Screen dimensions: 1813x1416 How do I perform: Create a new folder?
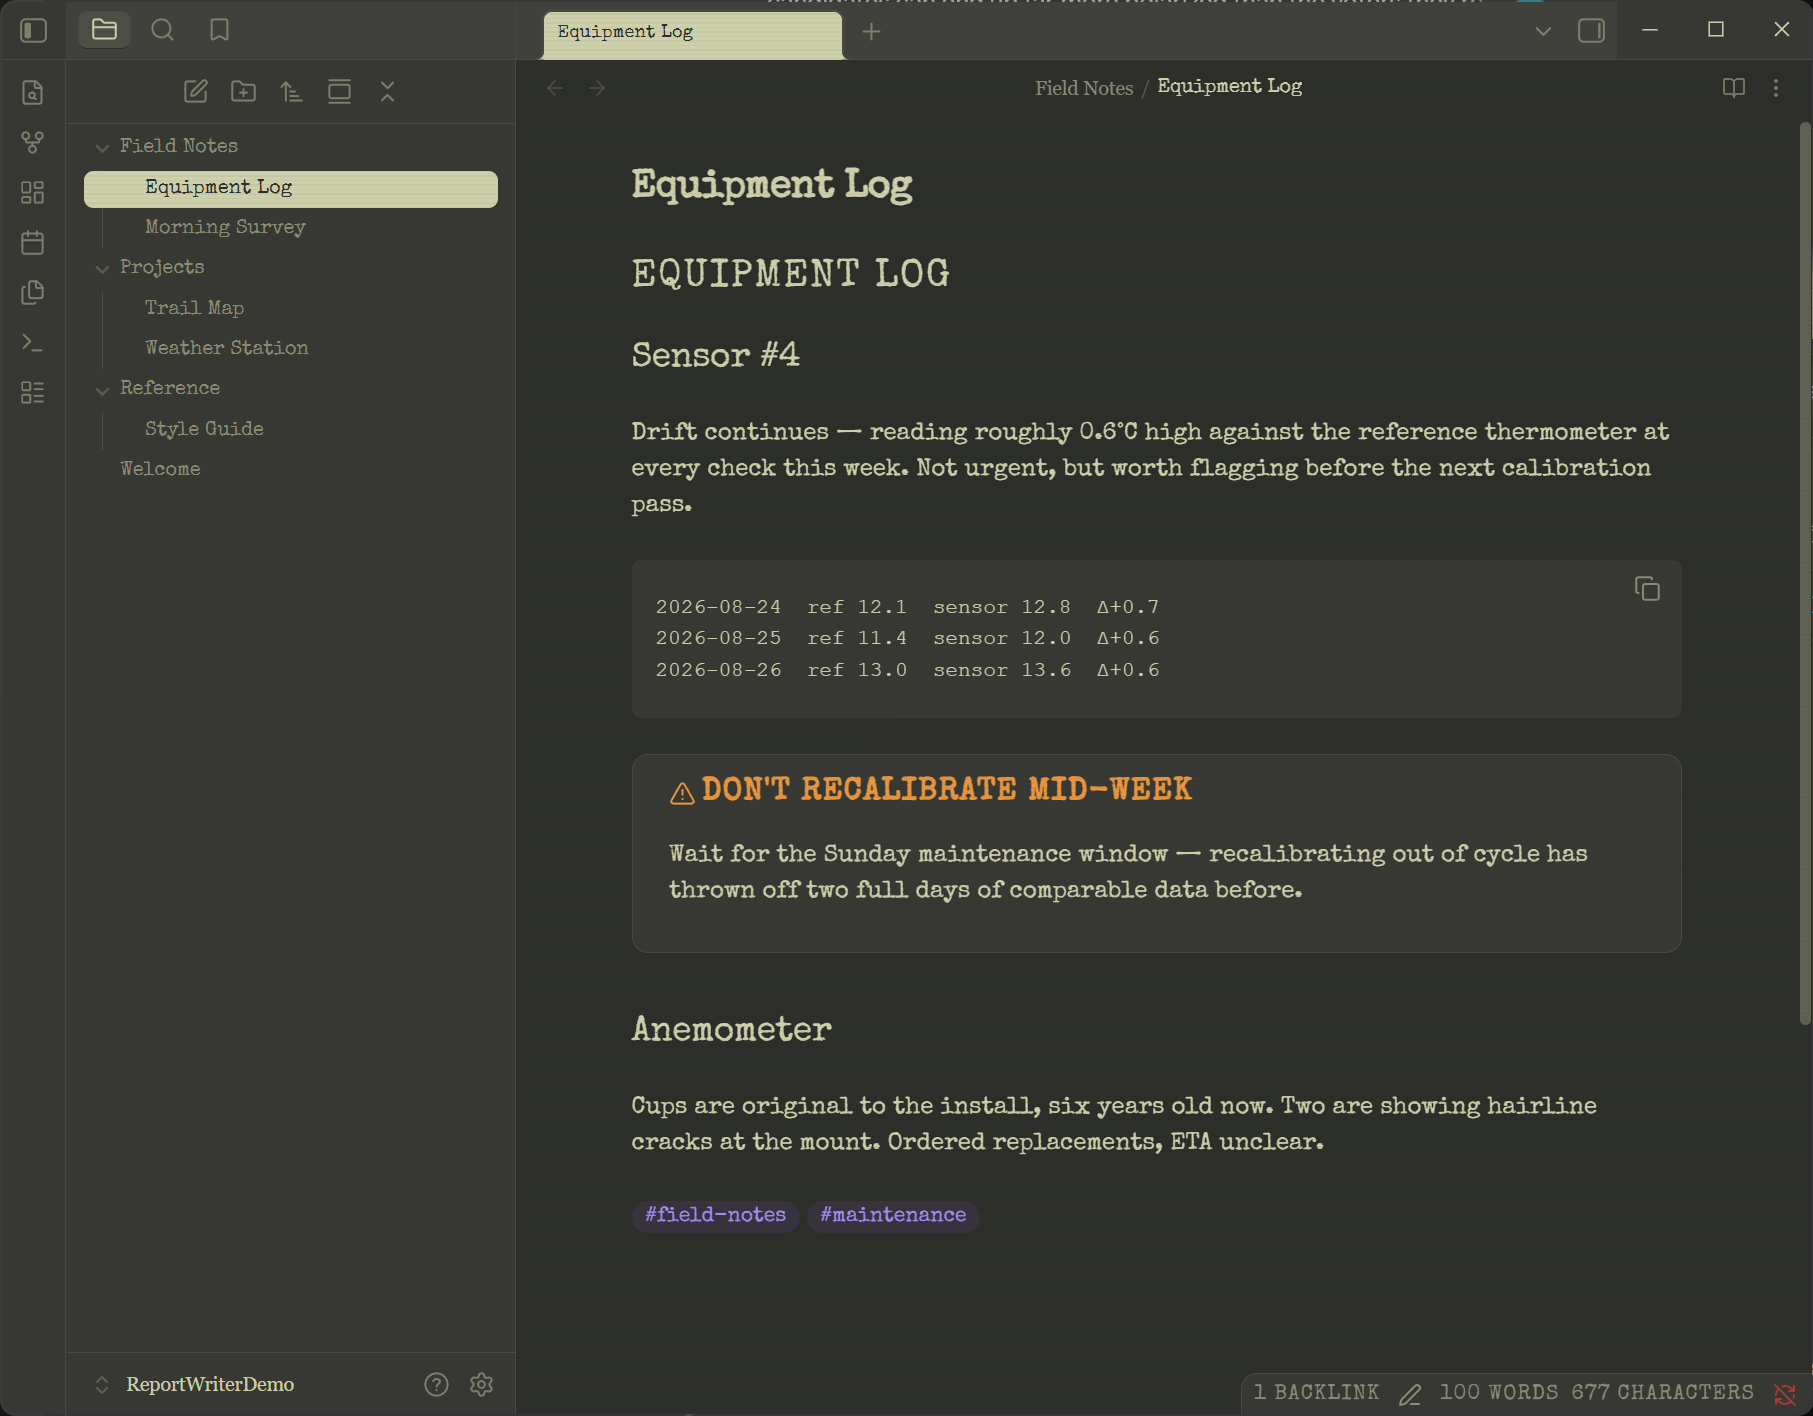pos(244,92)
